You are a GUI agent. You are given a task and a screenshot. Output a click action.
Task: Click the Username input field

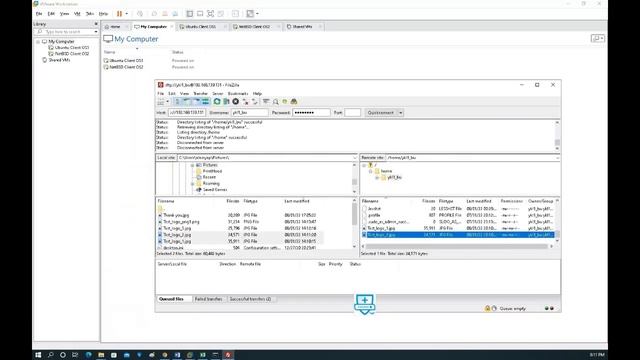tap(250, 113)
